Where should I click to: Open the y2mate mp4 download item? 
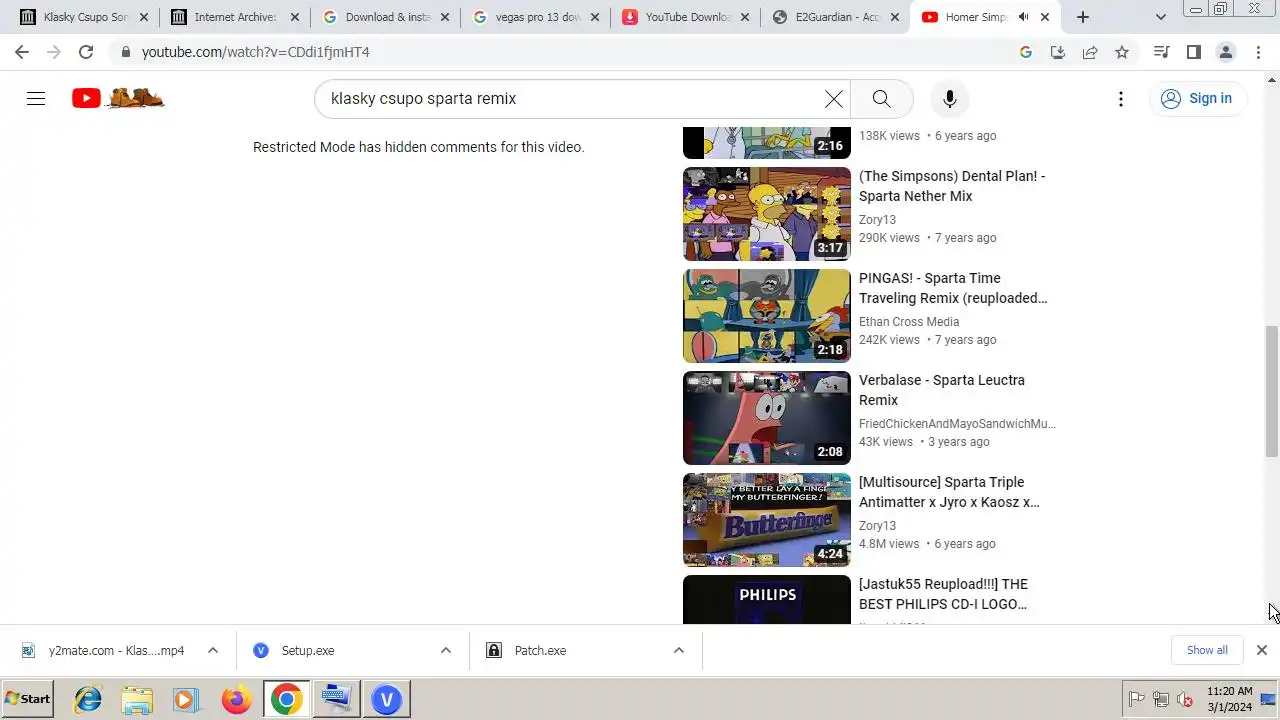click(104, 650)
